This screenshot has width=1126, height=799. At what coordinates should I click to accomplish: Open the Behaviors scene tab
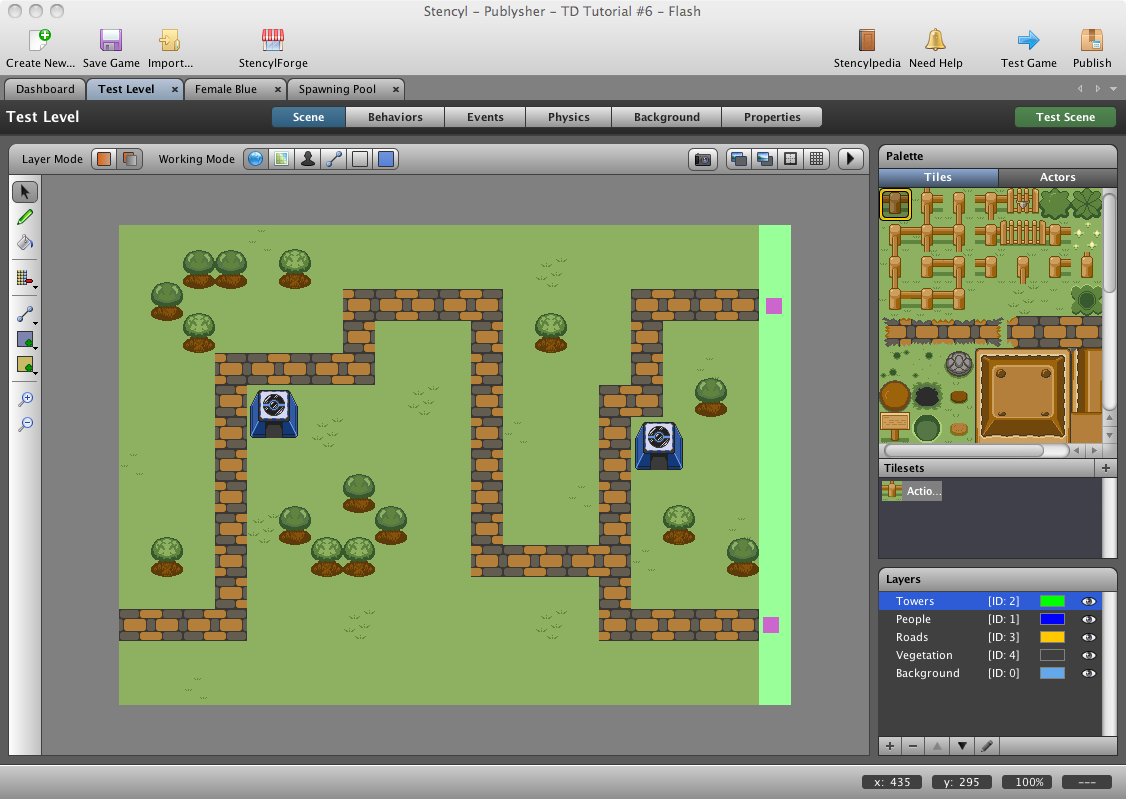(x=395, y=117)
